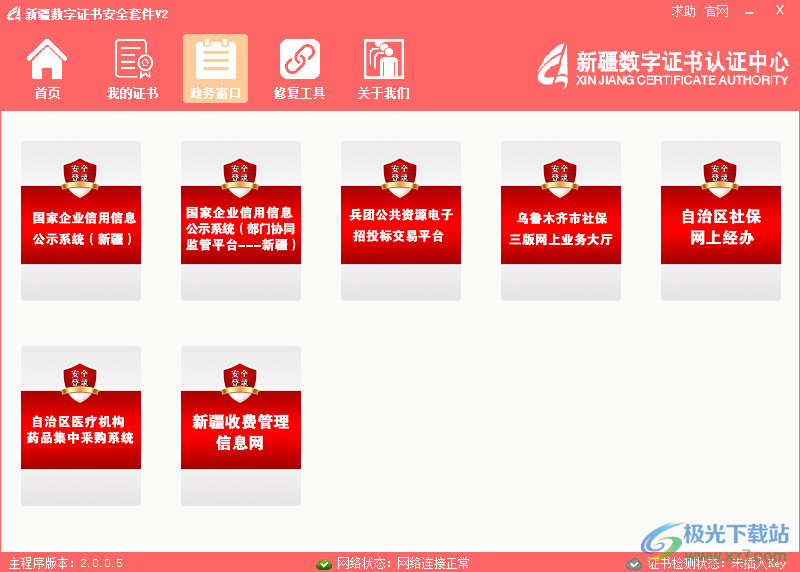
Task: Select 政务窗口 calendar icon
Action: pos(215,60)
